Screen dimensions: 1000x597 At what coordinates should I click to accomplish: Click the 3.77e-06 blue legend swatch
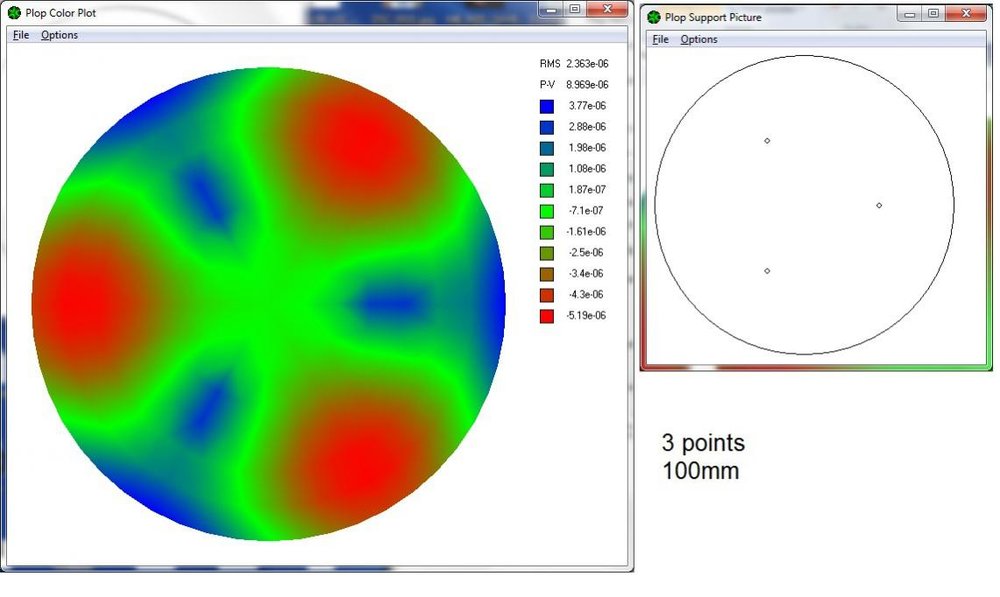[x=547, y=107]
